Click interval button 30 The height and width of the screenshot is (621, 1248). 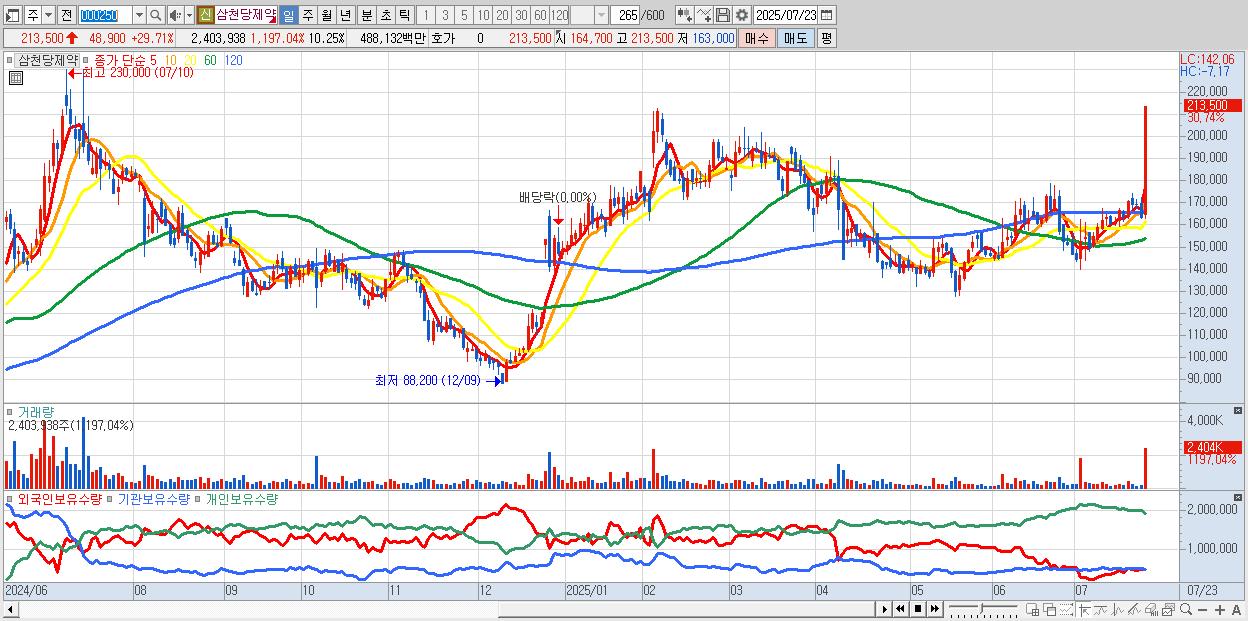click(x=521, y=15)
